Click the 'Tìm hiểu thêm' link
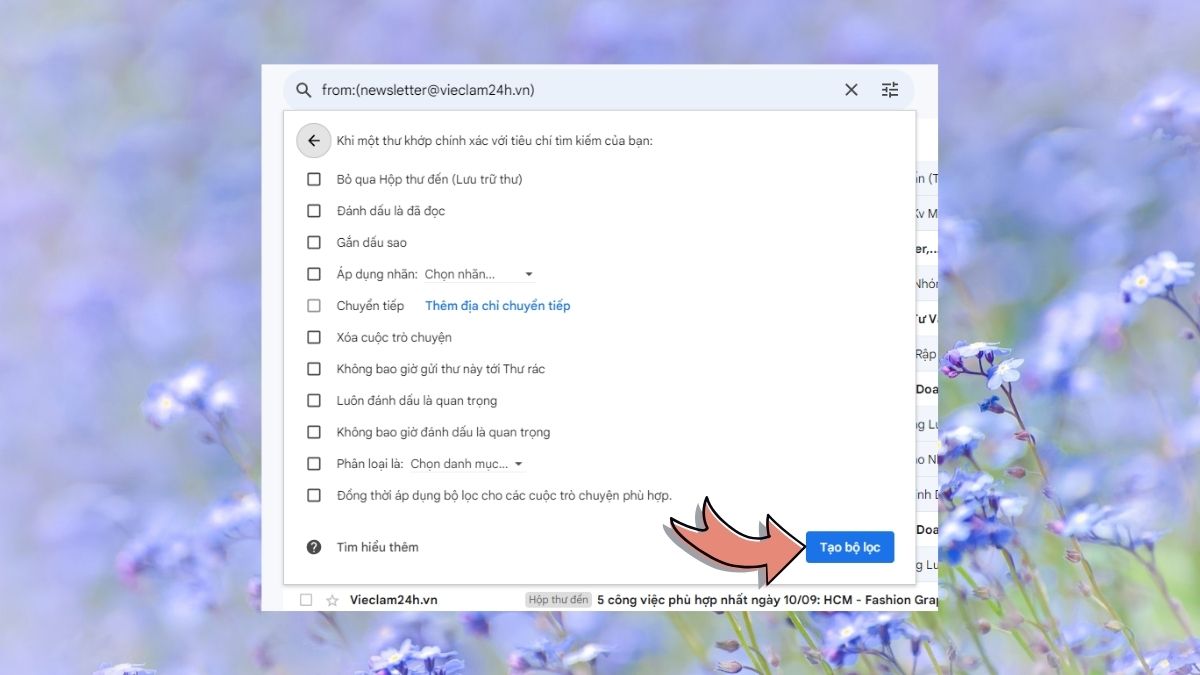Screen dimensions: 1200x675 click(x=377, y=547)
